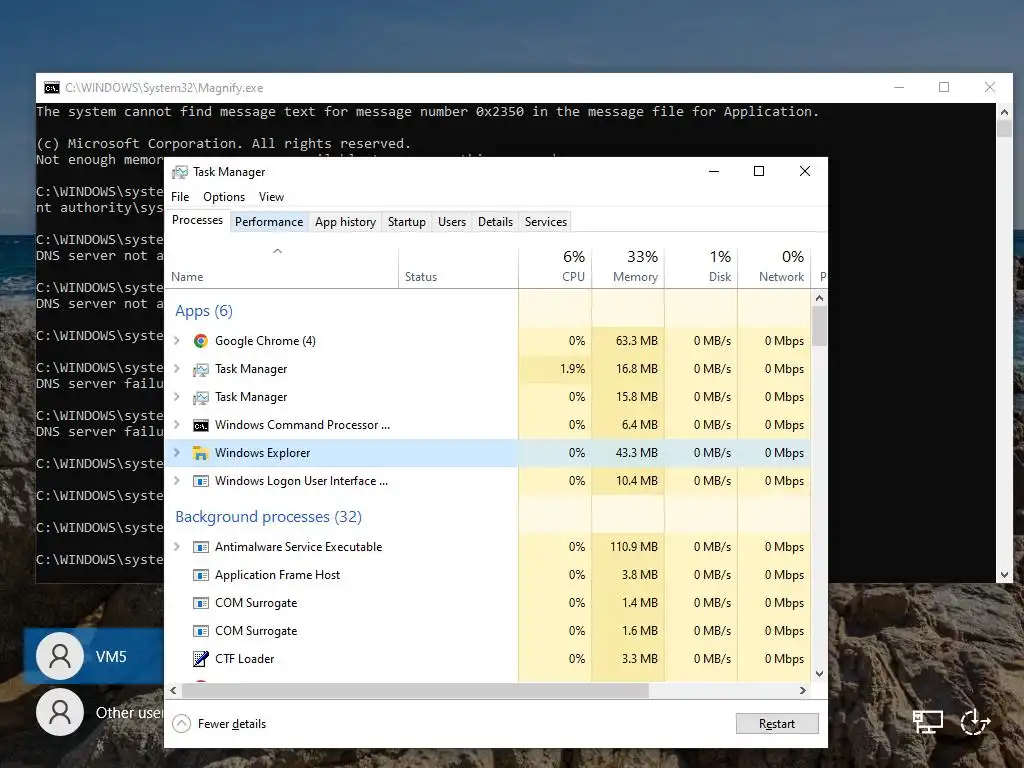The image size is (1024, 768).
Task: Click scroll up arrow in process list
Action: [x=820, y=298]
